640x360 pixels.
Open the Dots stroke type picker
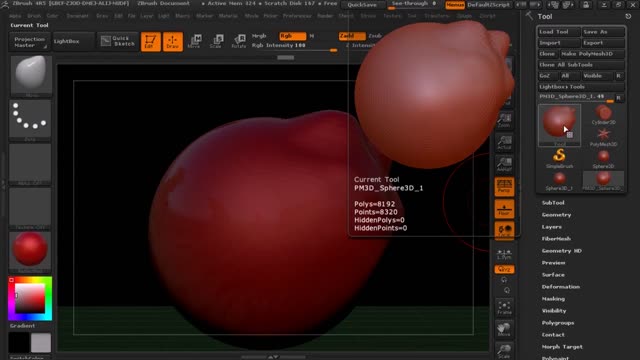[x=30, y=120]
